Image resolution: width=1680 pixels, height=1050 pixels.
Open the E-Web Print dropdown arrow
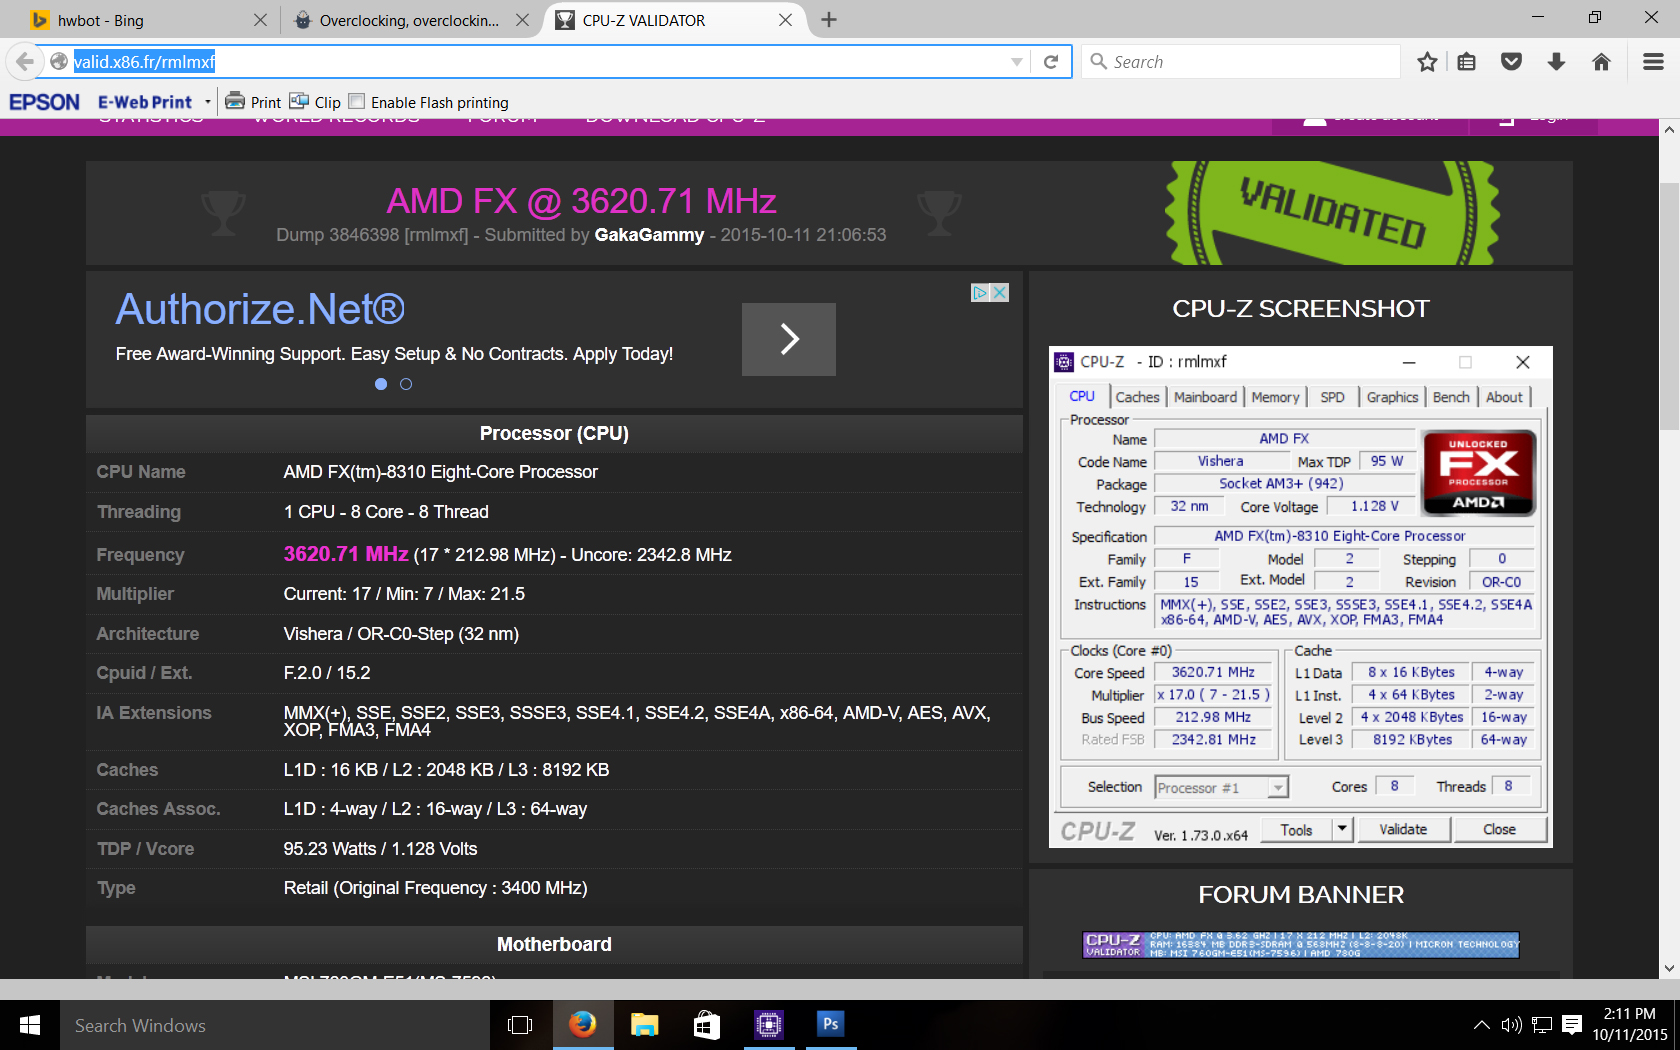[208, 102]
